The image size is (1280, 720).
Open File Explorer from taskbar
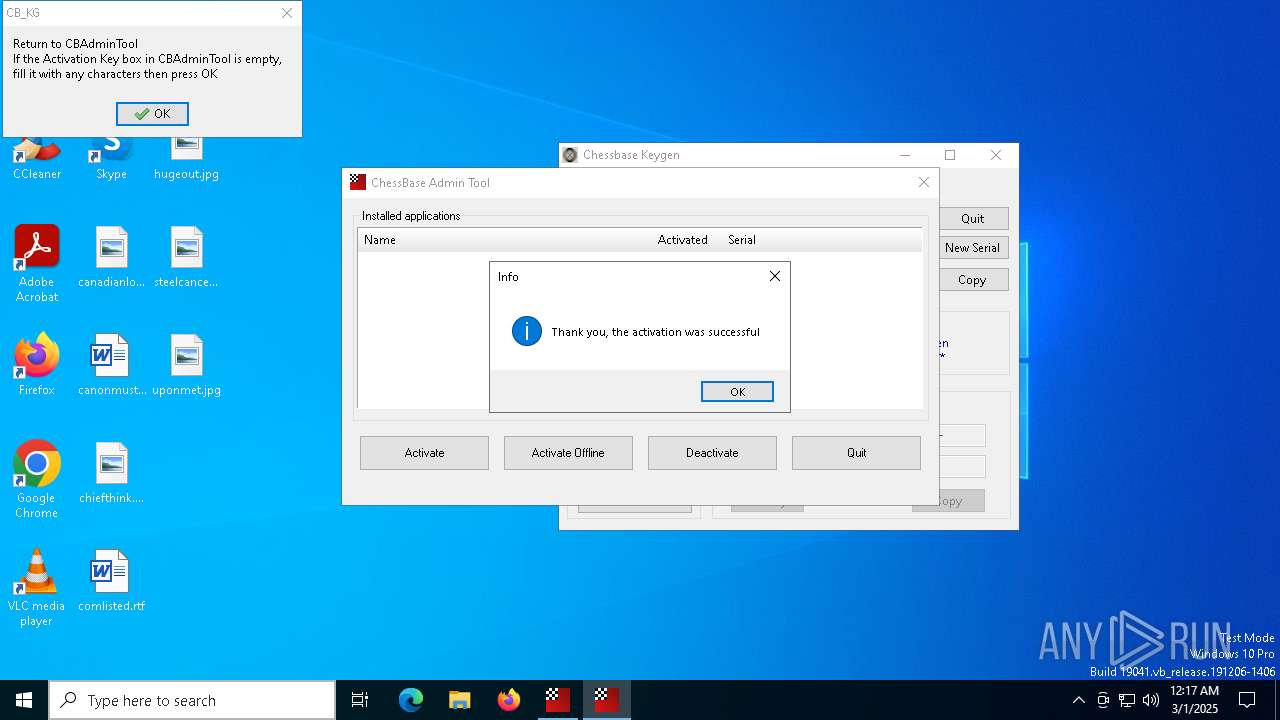pyautogui.click(x=459, y=700)
